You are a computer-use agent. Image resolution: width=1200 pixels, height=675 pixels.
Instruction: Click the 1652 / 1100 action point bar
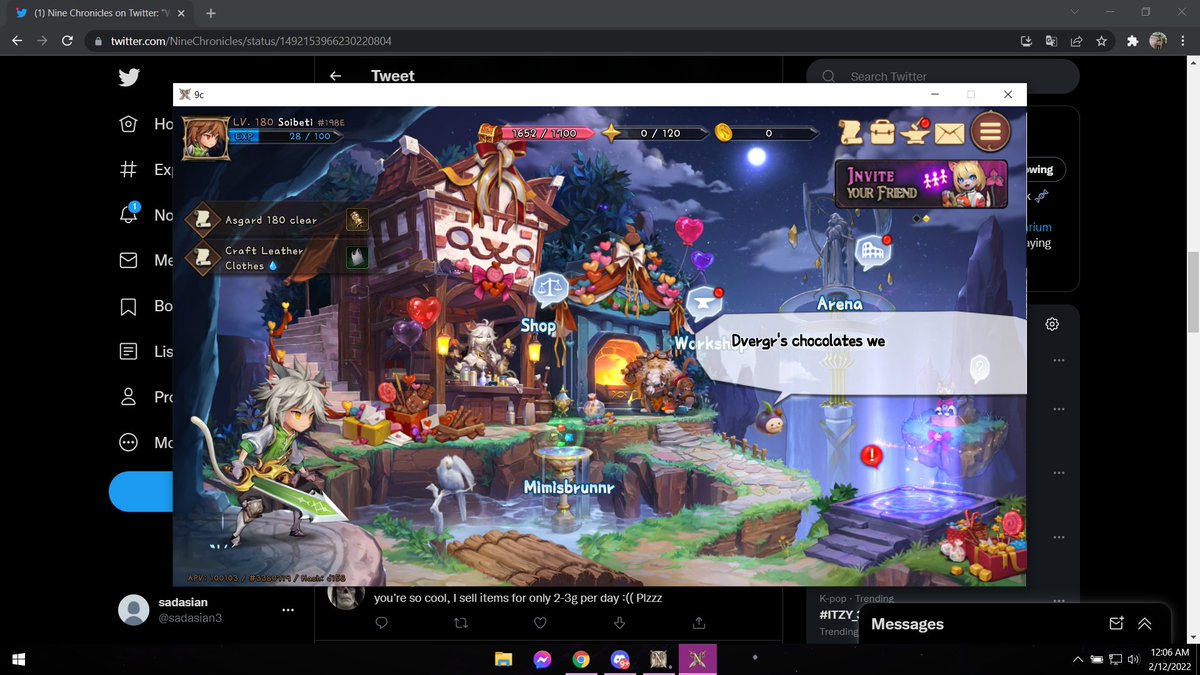(544, 133)
